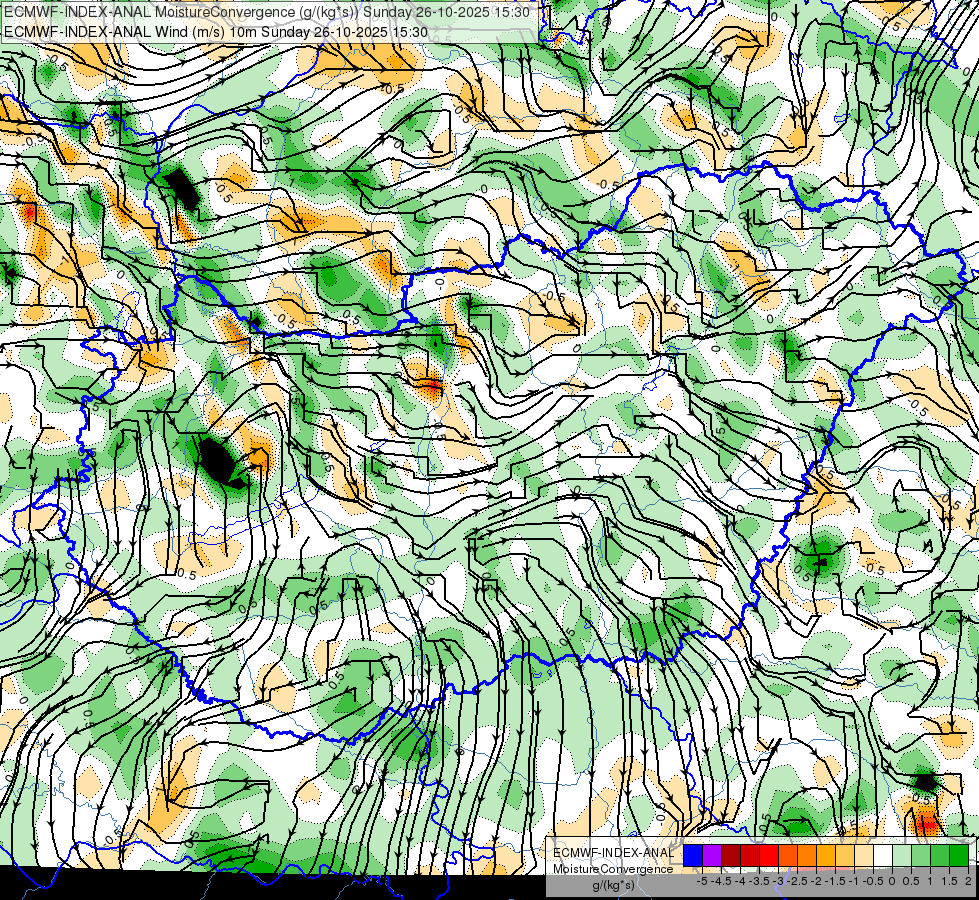Click the '-2.5' legend tick label
This screenshot has height=900, width=979.
pyautogui.click(x=797, y=881)
